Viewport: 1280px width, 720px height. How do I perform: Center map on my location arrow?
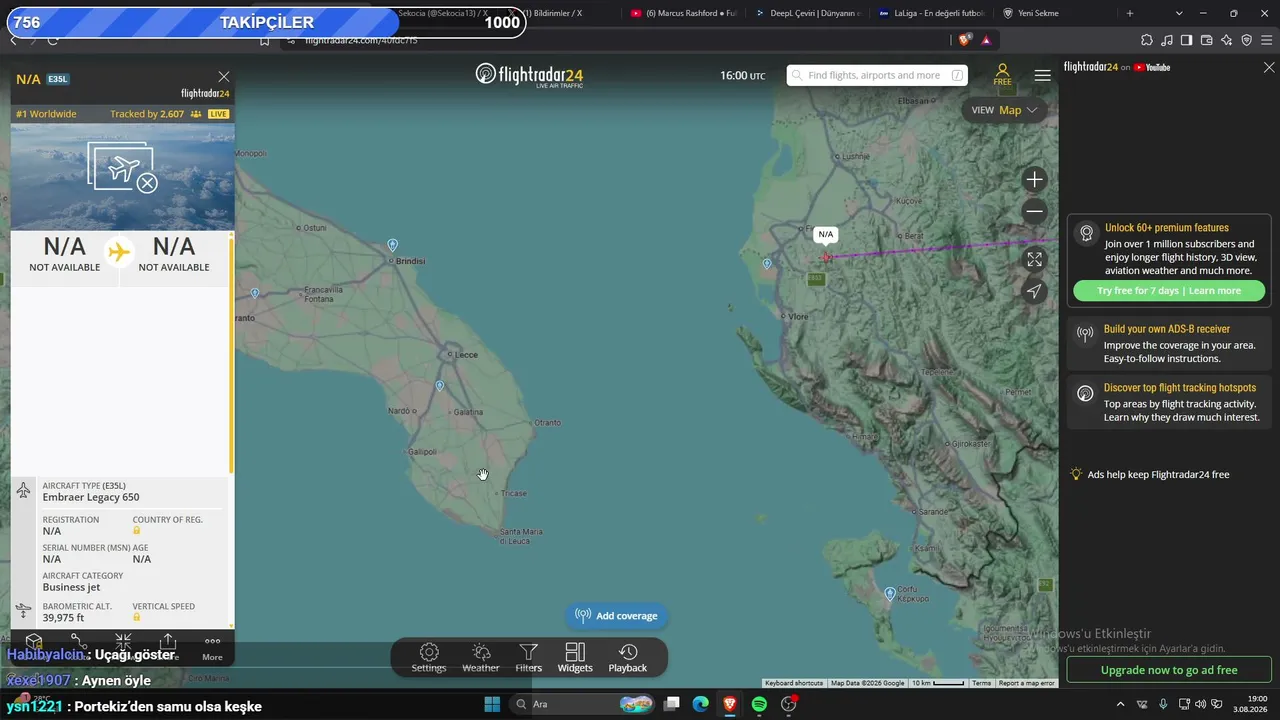click(x=1034, y=291)
